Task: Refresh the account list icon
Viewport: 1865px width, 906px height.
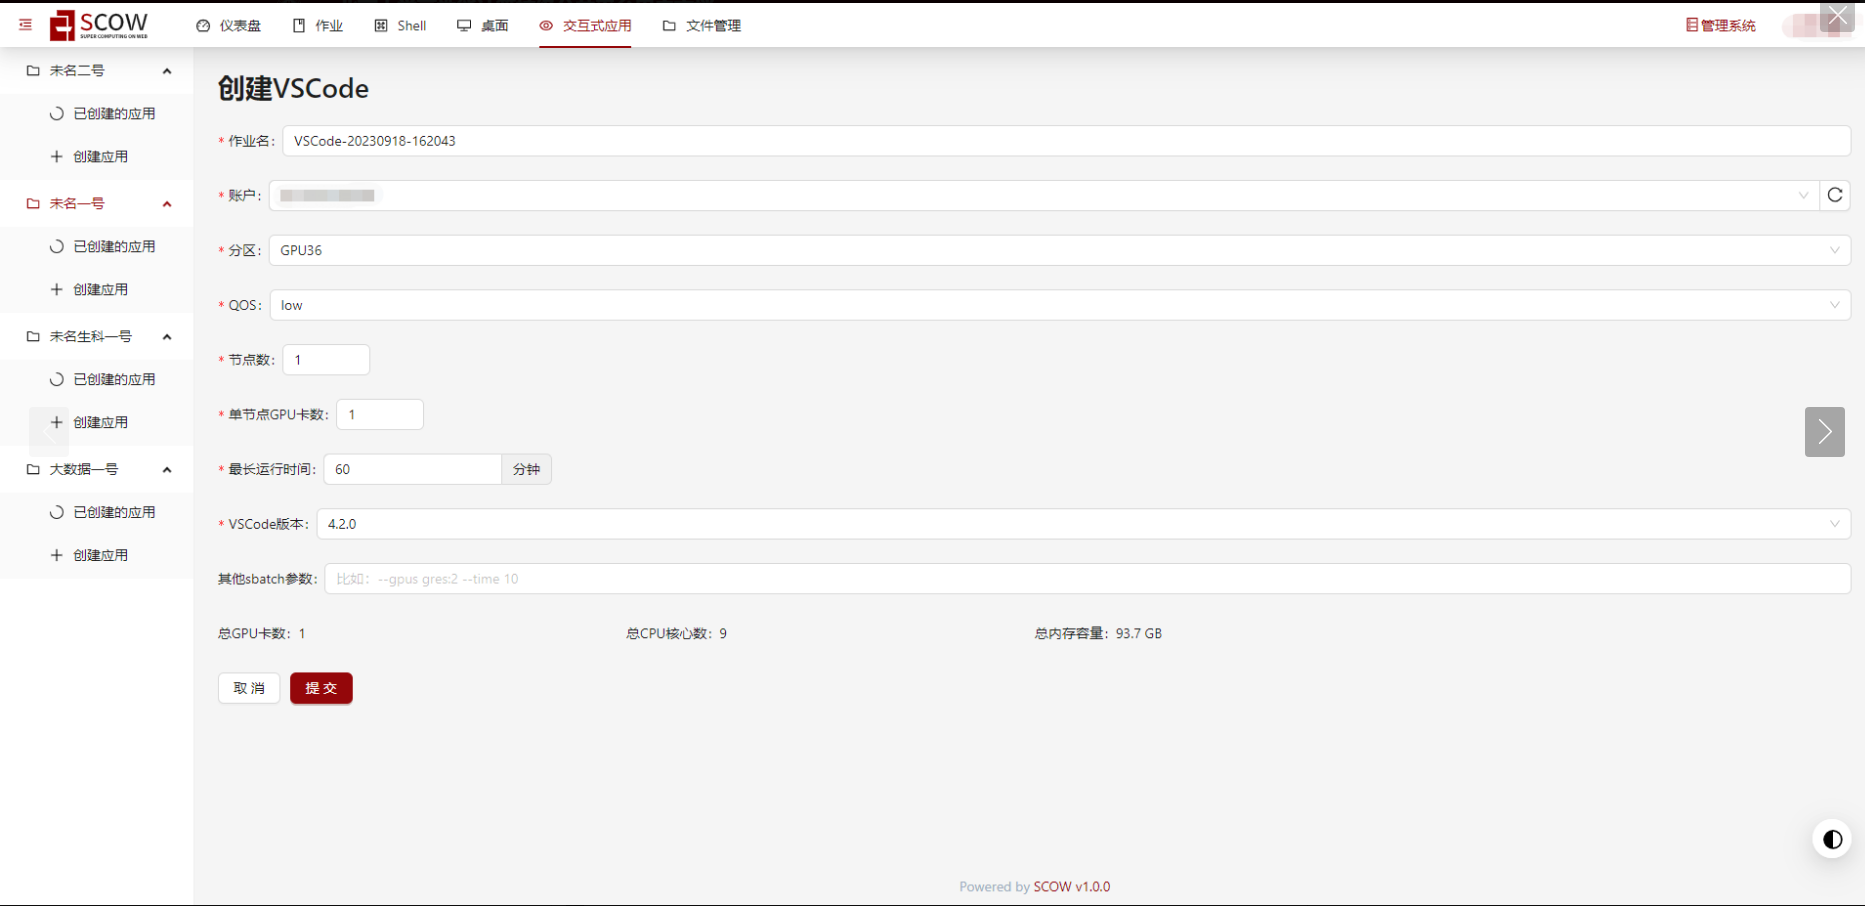Action: coord(1835,196)
